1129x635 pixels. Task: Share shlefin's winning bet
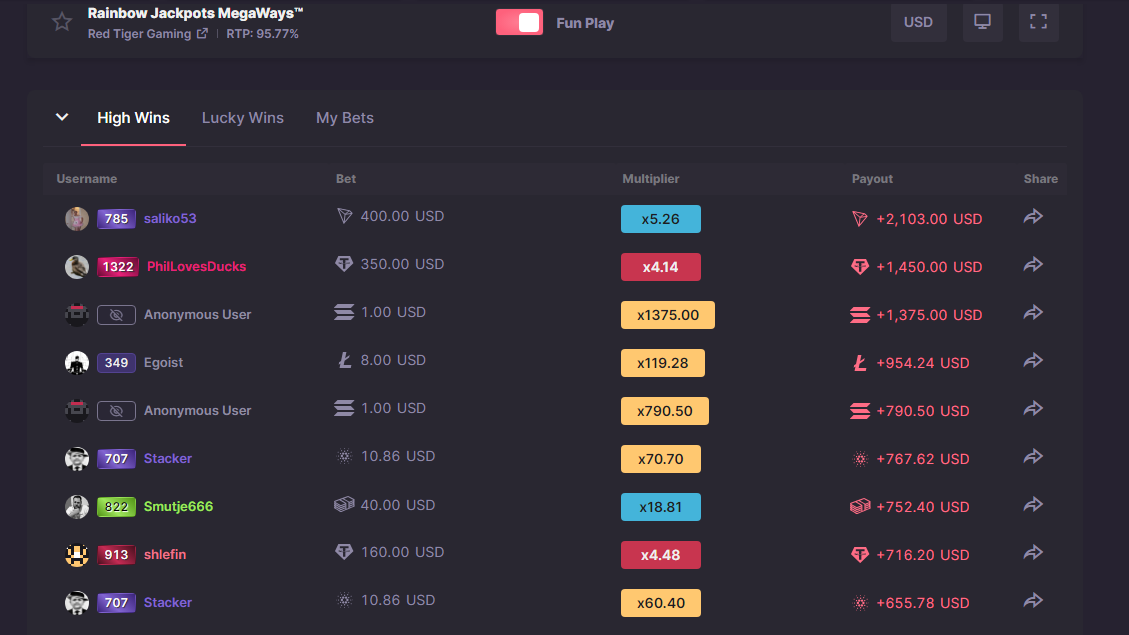(1033, 553)
